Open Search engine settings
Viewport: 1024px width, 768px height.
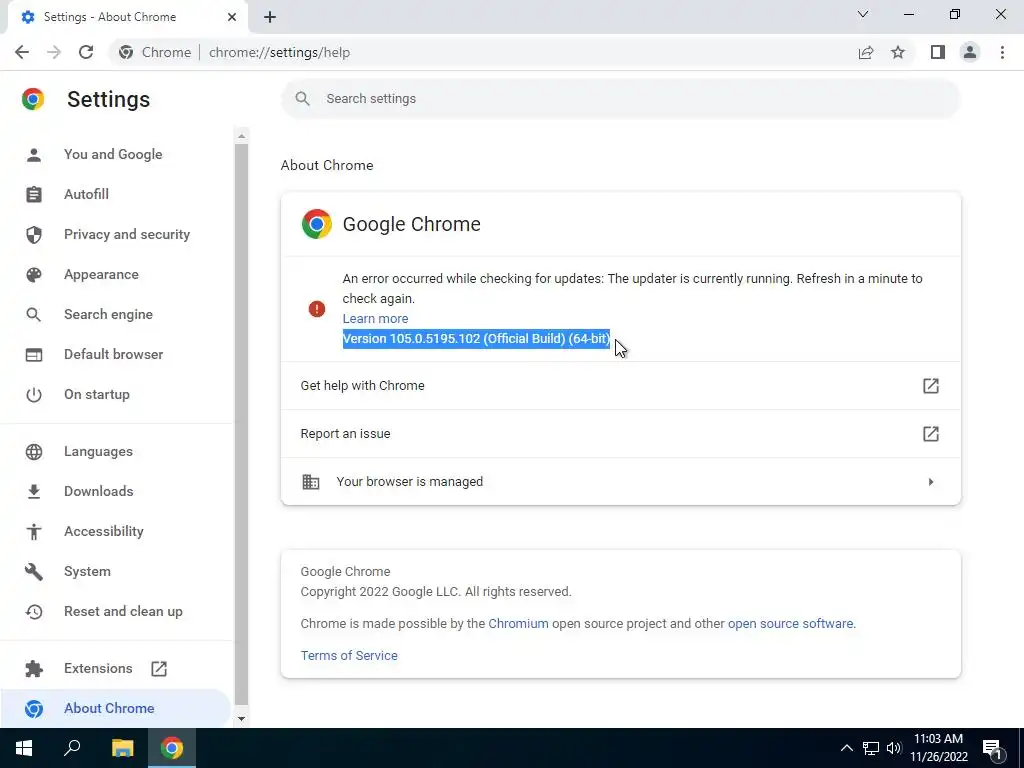click(108, 314)
